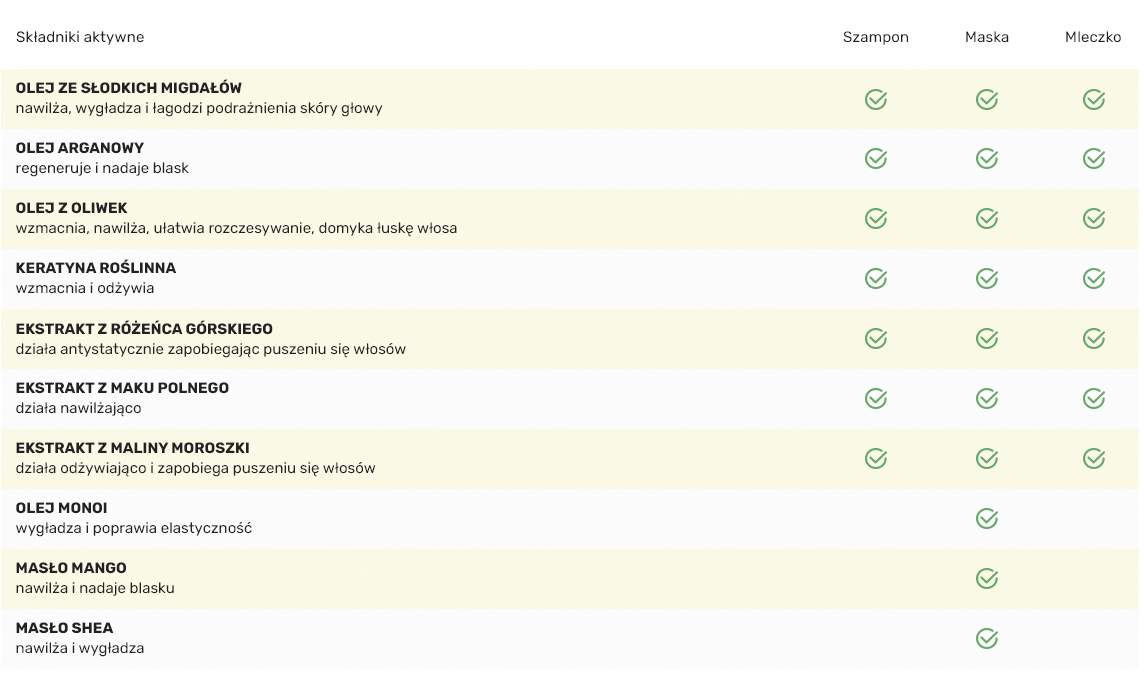
Task: Click Maska checkmark for Olej monoi
Action: click(x=987, y=519)
